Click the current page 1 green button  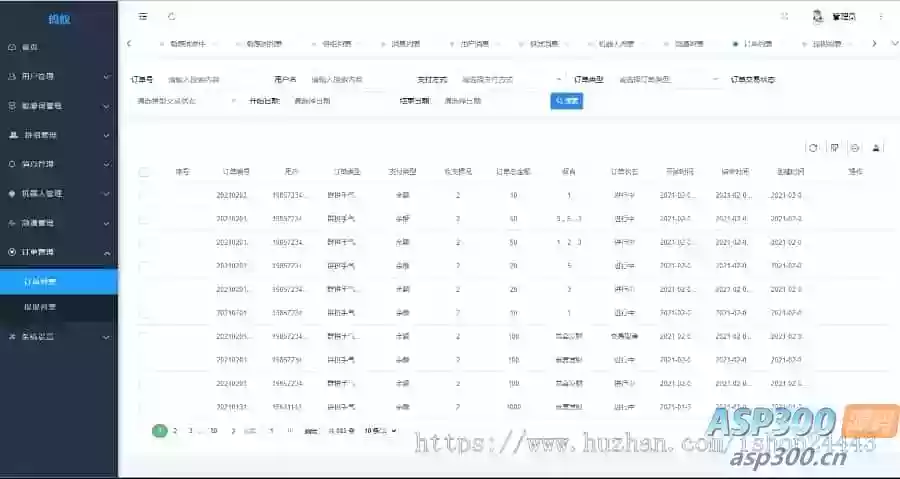[x=160, y=431]
